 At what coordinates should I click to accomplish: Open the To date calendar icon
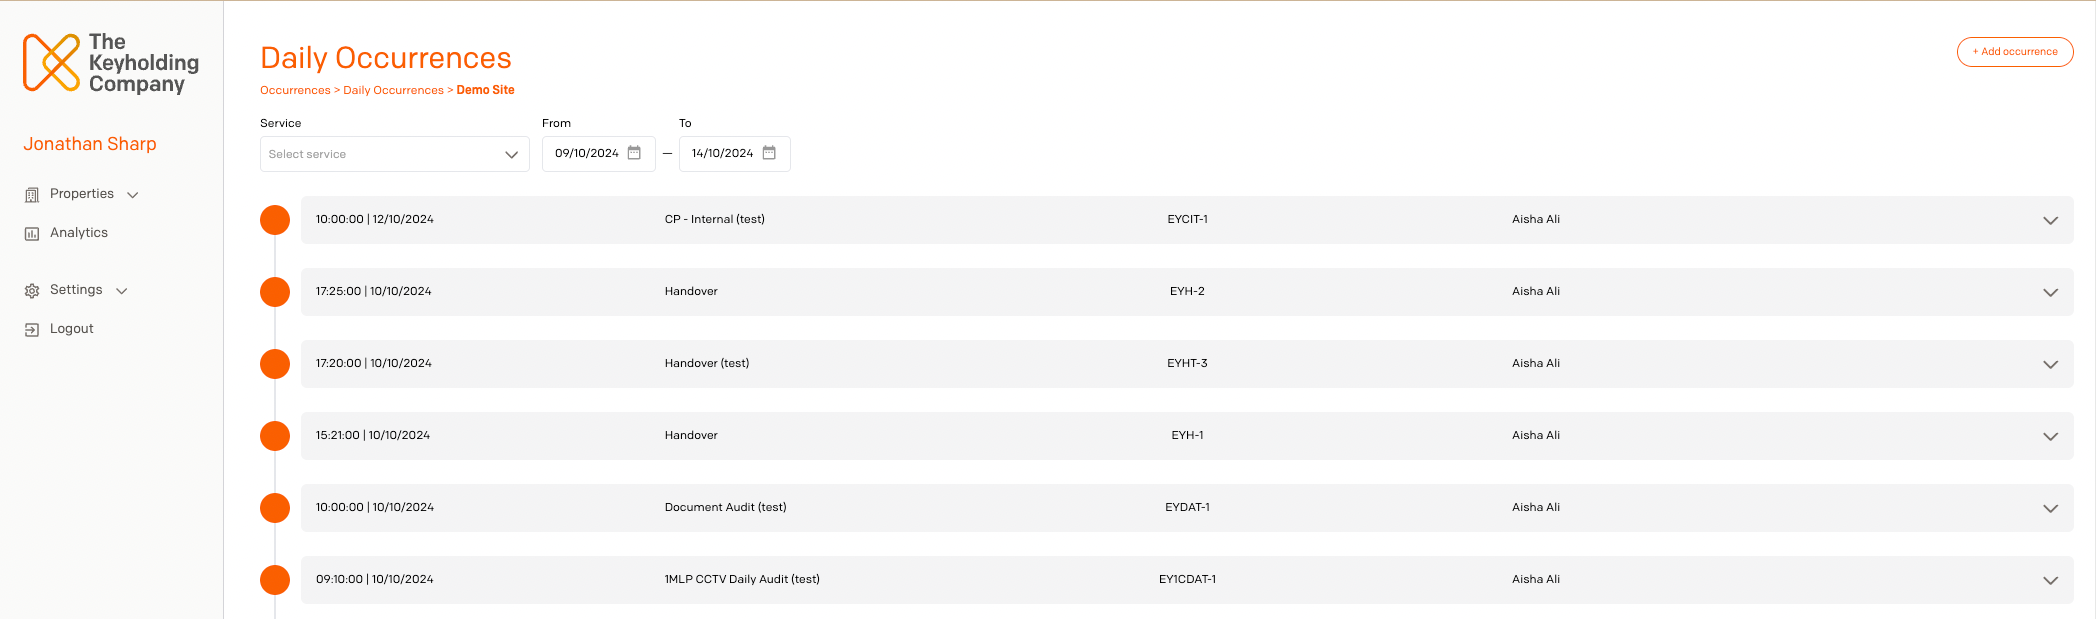[x=769, y=153]
